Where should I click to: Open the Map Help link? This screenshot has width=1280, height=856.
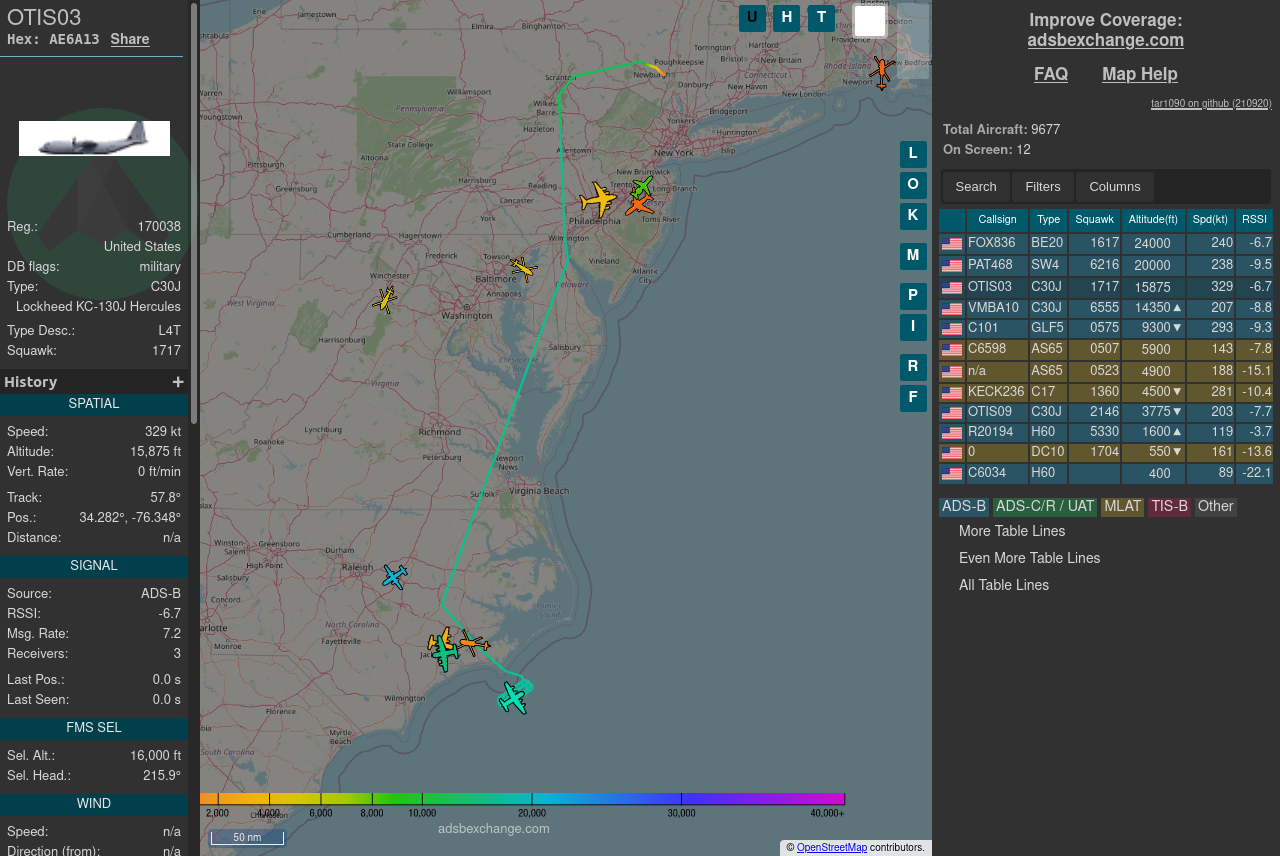(1140, 74)
